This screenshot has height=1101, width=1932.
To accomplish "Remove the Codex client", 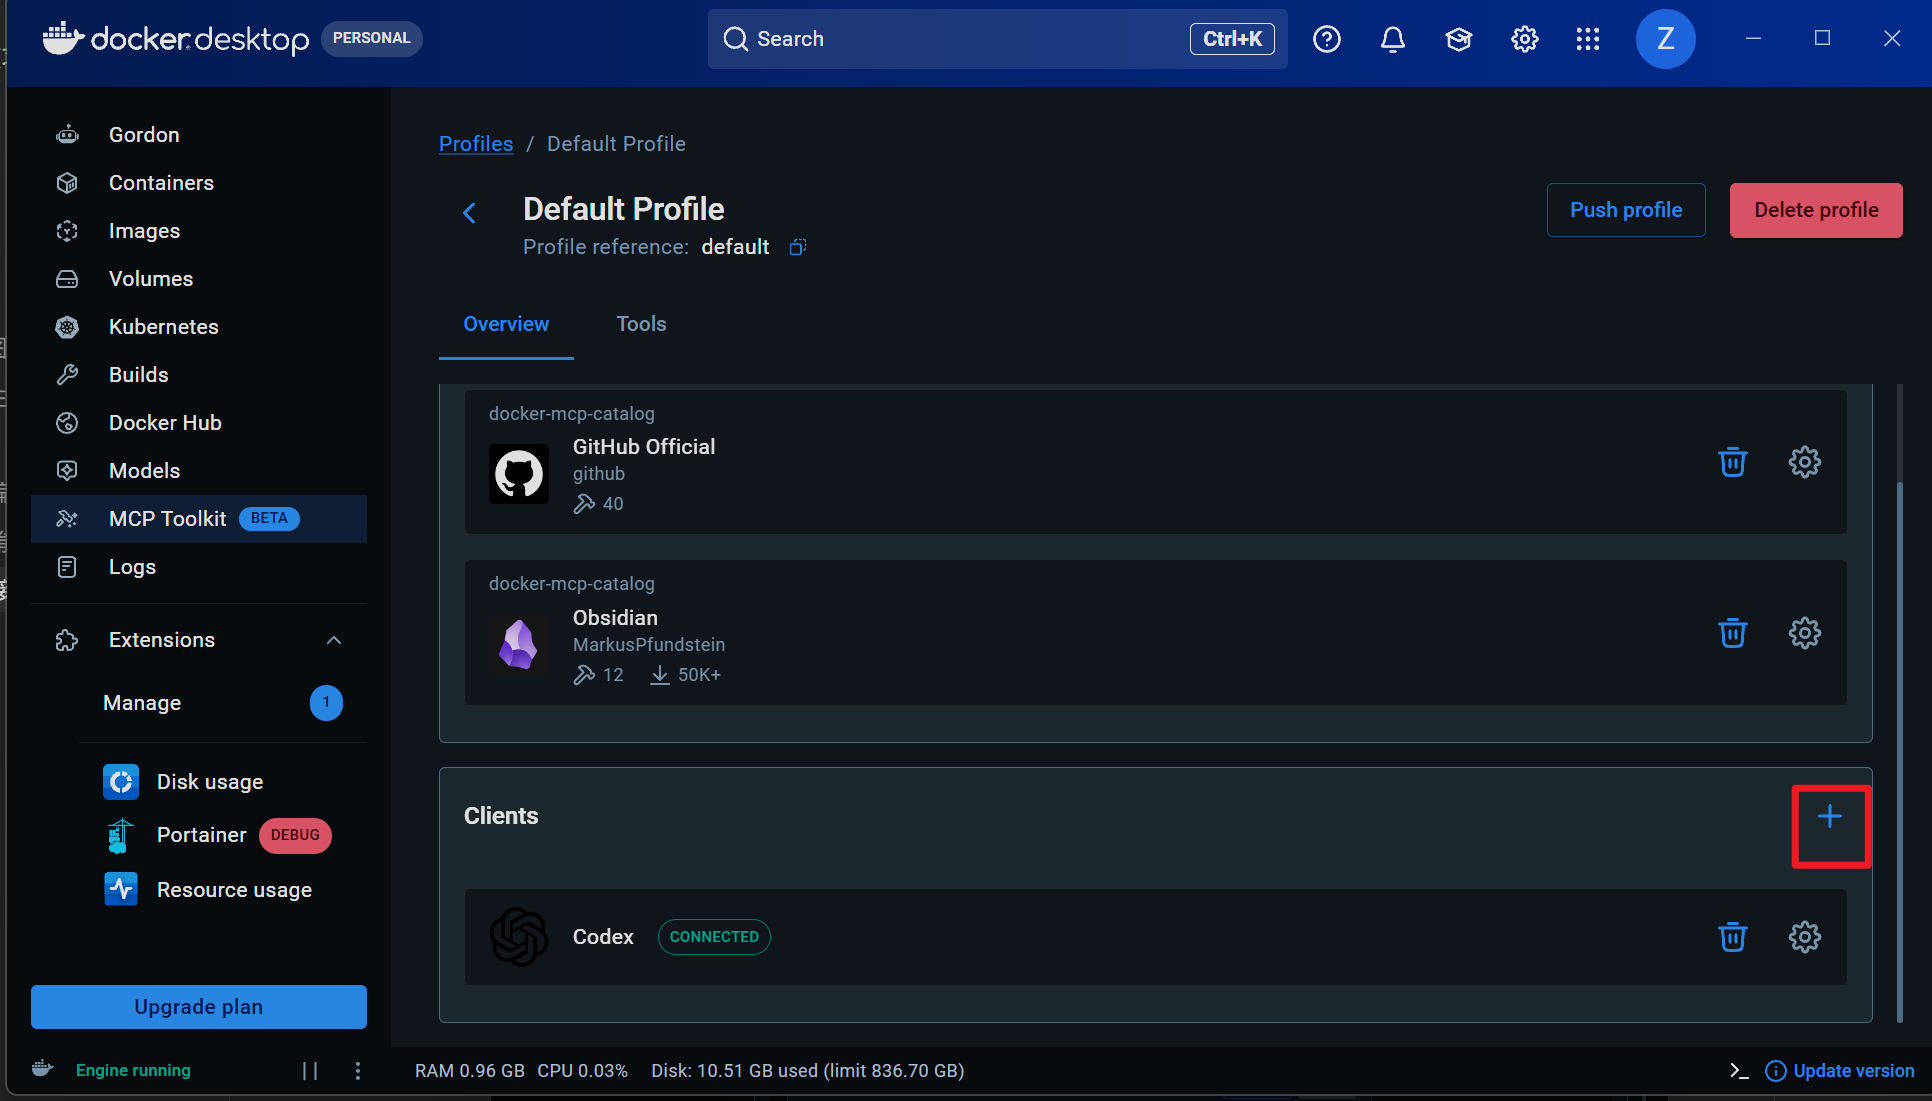I will tap(1733, 937).
